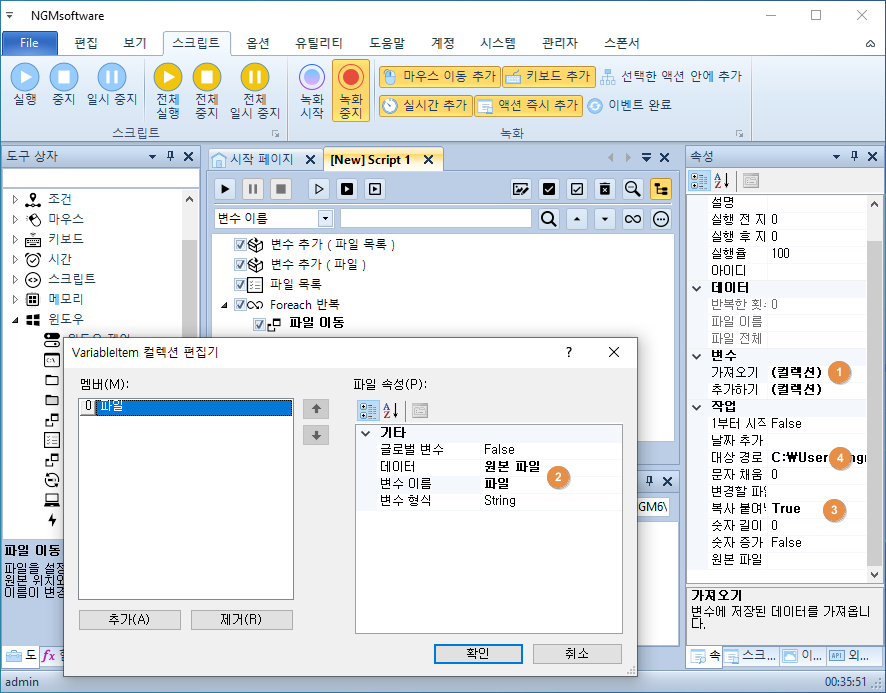The width and height of the screenshot is (886, 693).
Task: Click 가져오기 (컬렉션) property value
Action: 796,373
